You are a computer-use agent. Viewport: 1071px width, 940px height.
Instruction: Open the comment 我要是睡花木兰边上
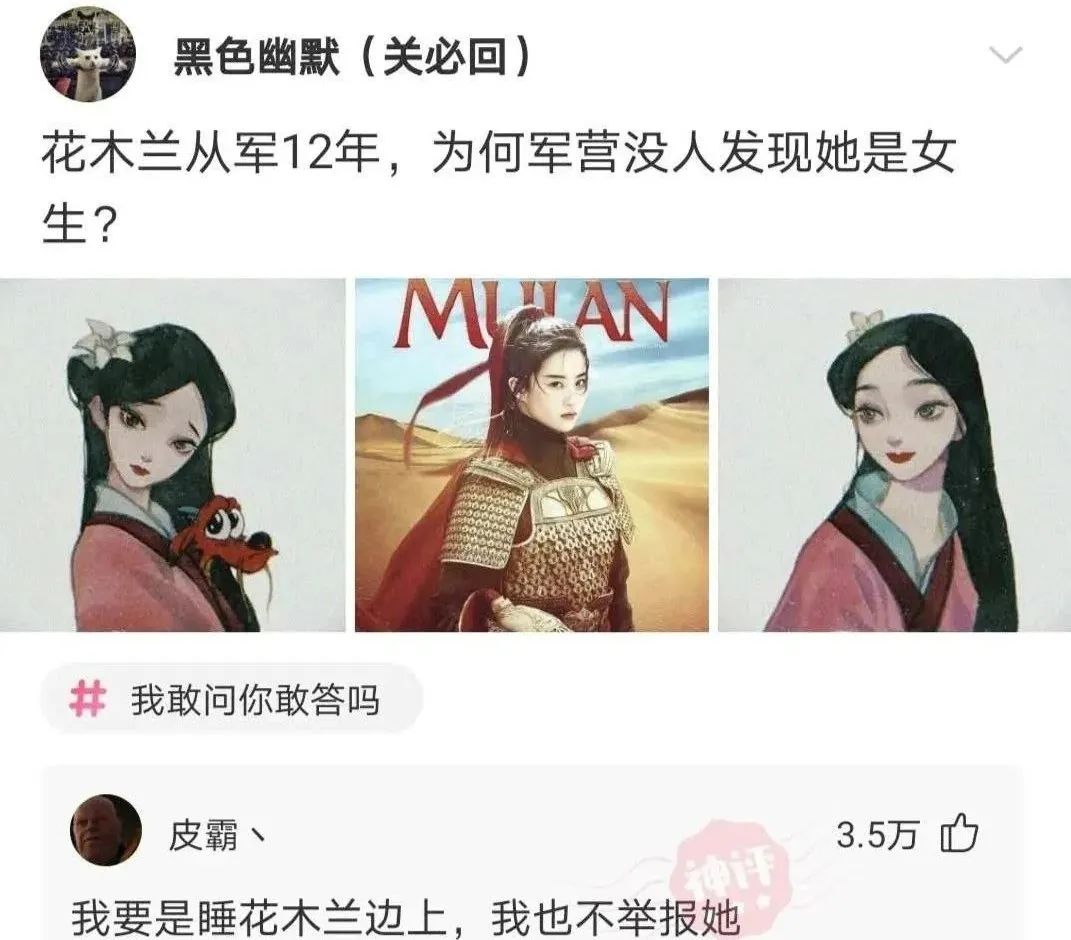tap(406, 919)
